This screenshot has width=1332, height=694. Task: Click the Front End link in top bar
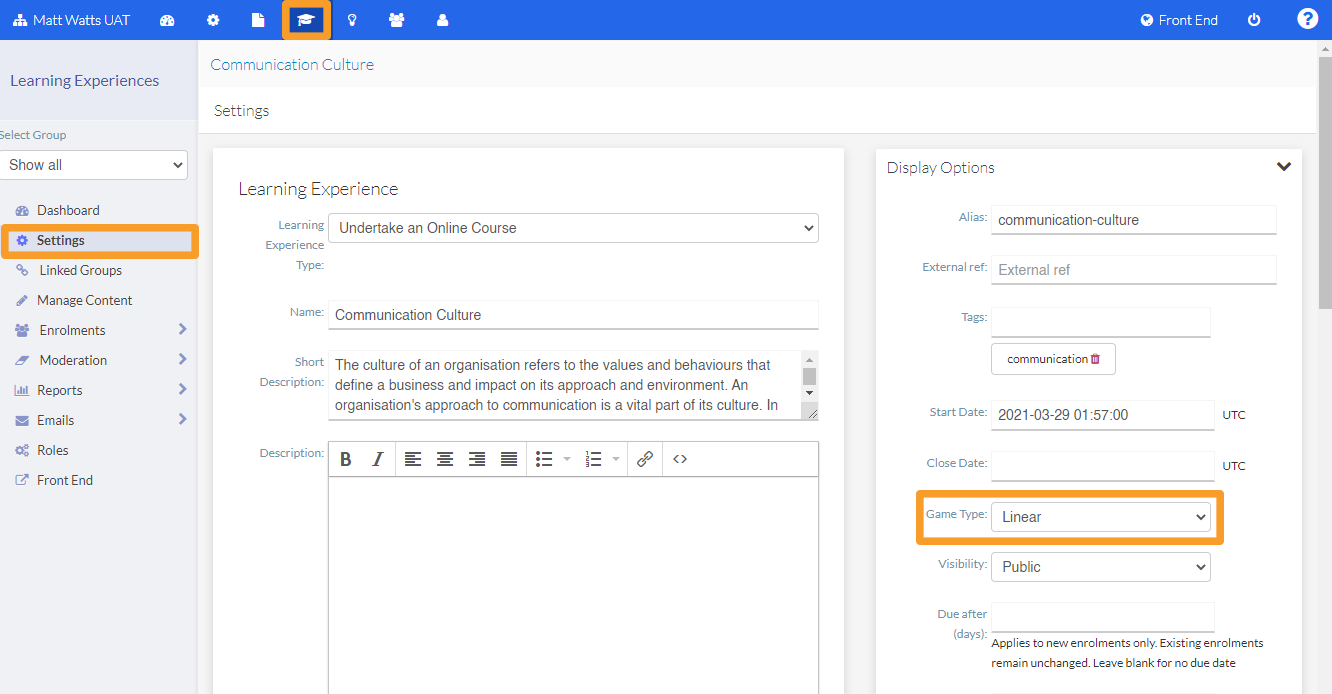pos(1179,20)
